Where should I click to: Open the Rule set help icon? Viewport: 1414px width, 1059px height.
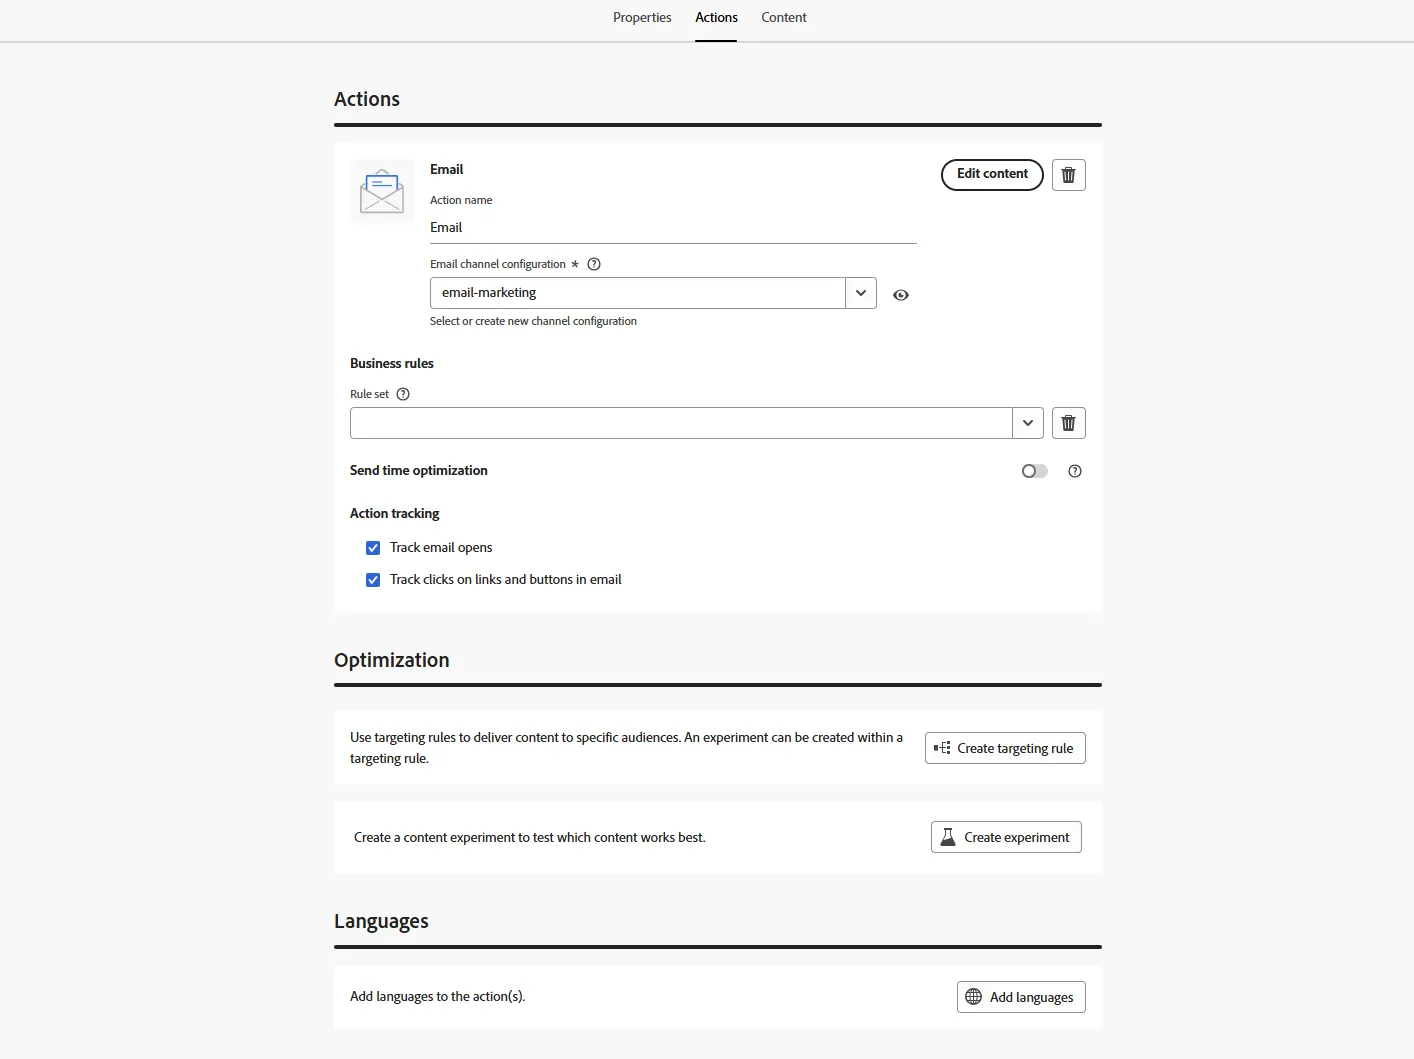(x=403, y=394)
